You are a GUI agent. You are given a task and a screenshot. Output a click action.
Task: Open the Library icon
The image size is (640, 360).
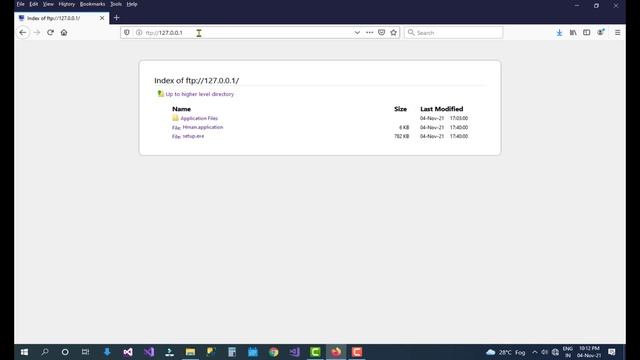tap(573, 33)
